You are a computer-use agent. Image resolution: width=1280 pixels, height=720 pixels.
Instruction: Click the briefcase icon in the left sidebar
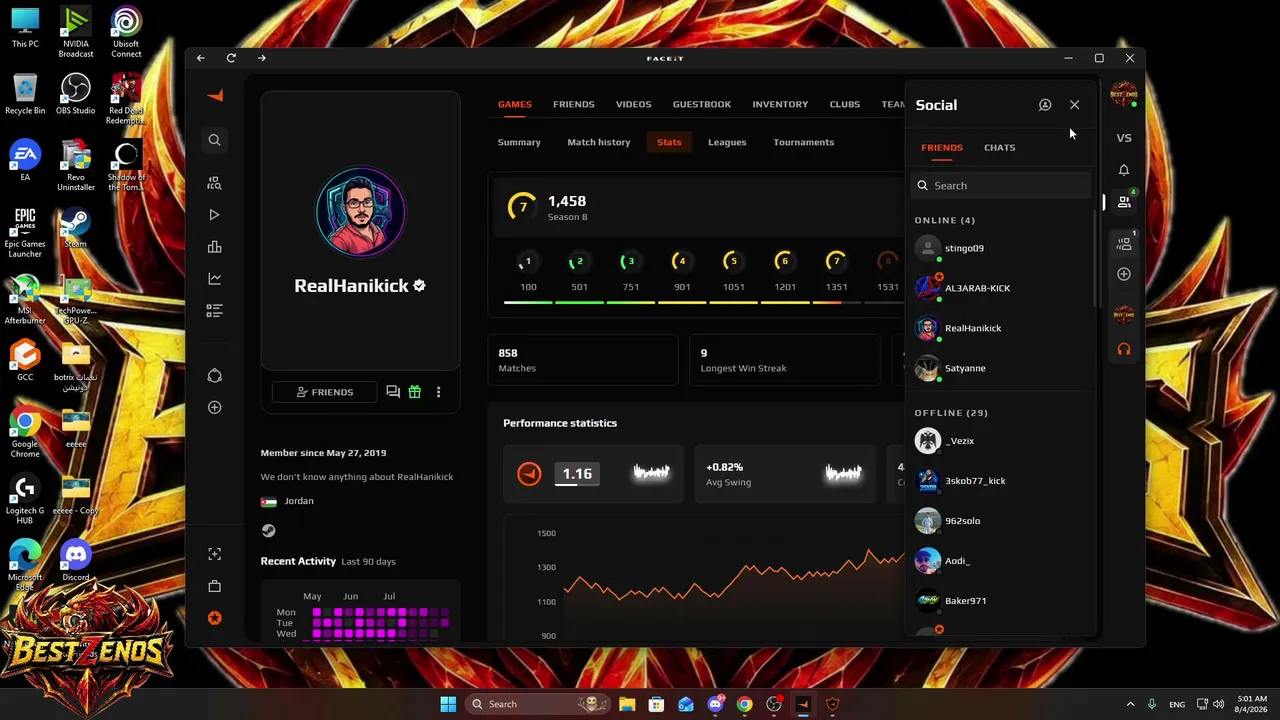tap(214, 586)
